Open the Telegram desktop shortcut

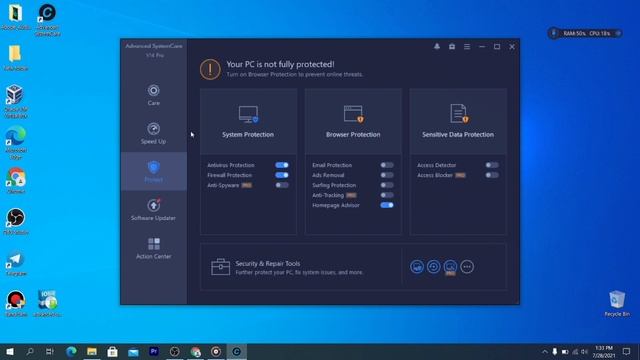[x=16, y=263]
